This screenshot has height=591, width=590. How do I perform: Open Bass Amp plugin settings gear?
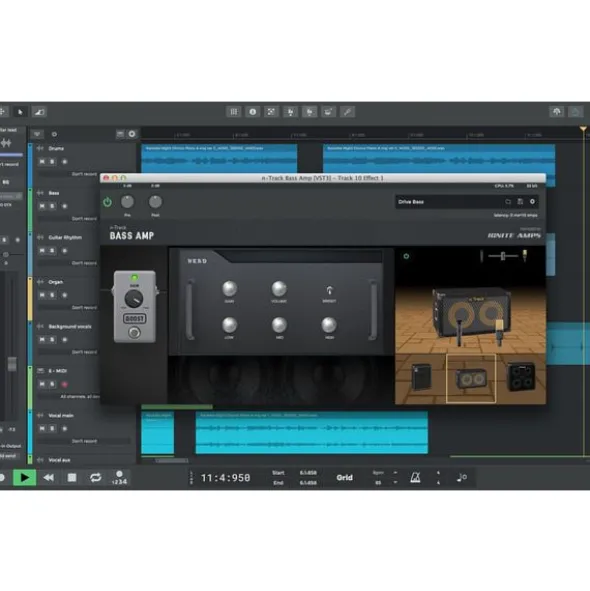coord(532,202)
